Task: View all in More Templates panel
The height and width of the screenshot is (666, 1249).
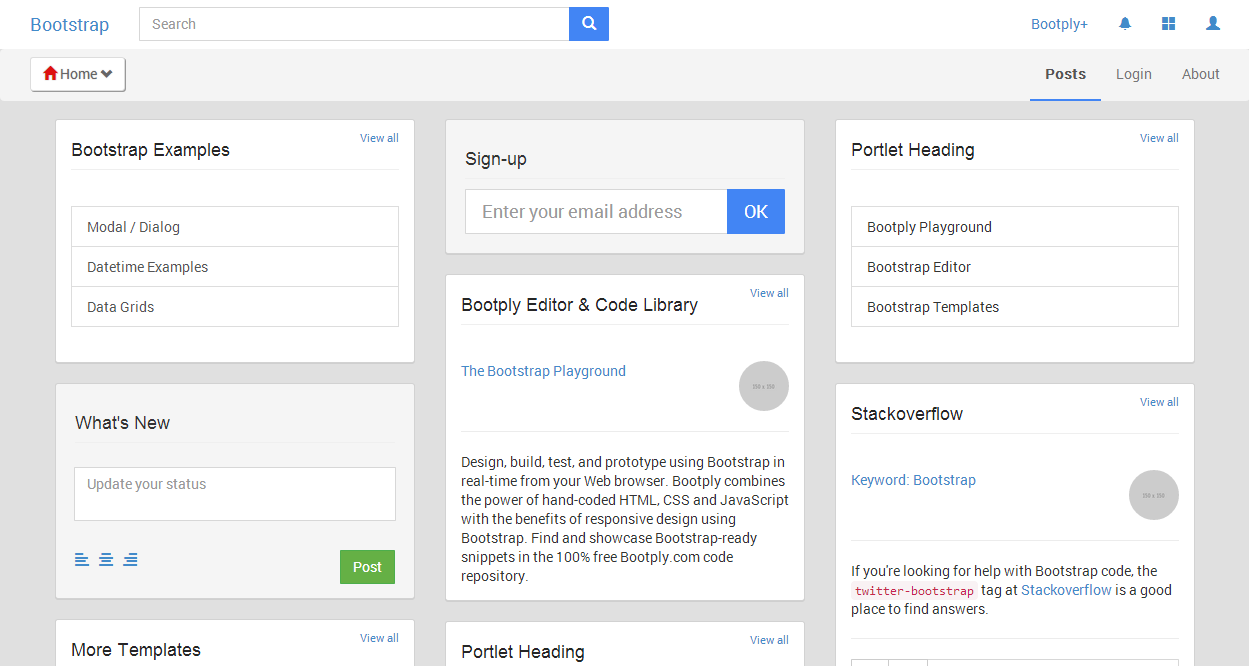Action: 379,638
